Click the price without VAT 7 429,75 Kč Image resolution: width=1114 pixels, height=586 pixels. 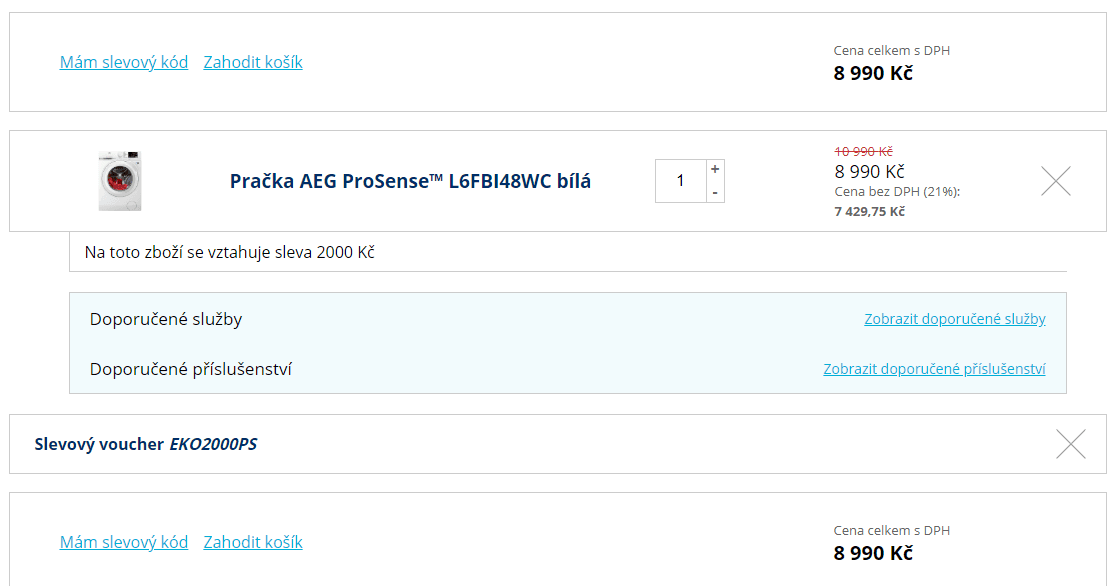(x=870, y=212)
